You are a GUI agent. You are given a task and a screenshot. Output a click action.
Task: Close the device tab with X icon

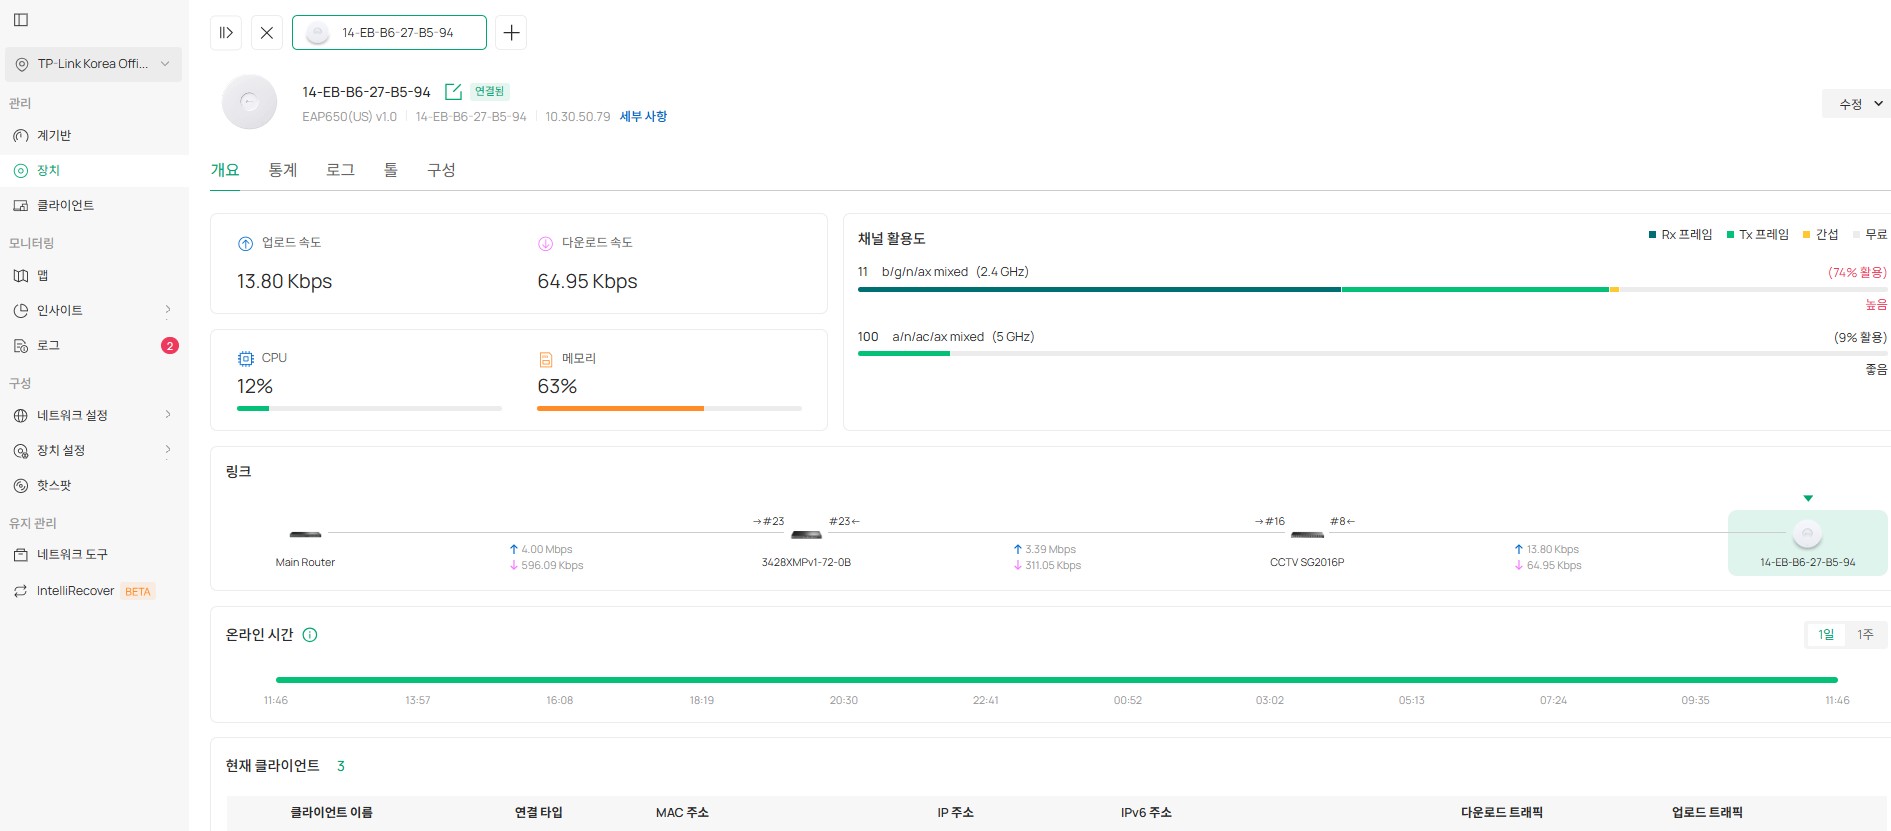pos(266,33)
